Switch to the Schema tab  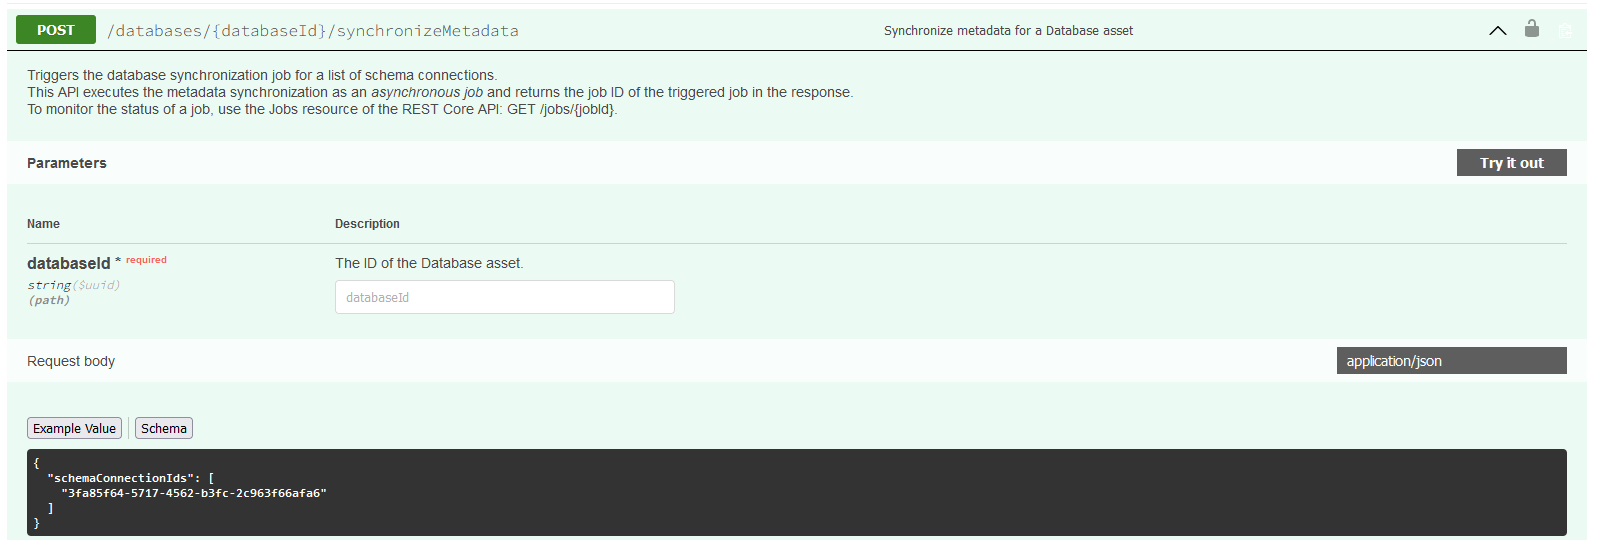pos(164,428)
